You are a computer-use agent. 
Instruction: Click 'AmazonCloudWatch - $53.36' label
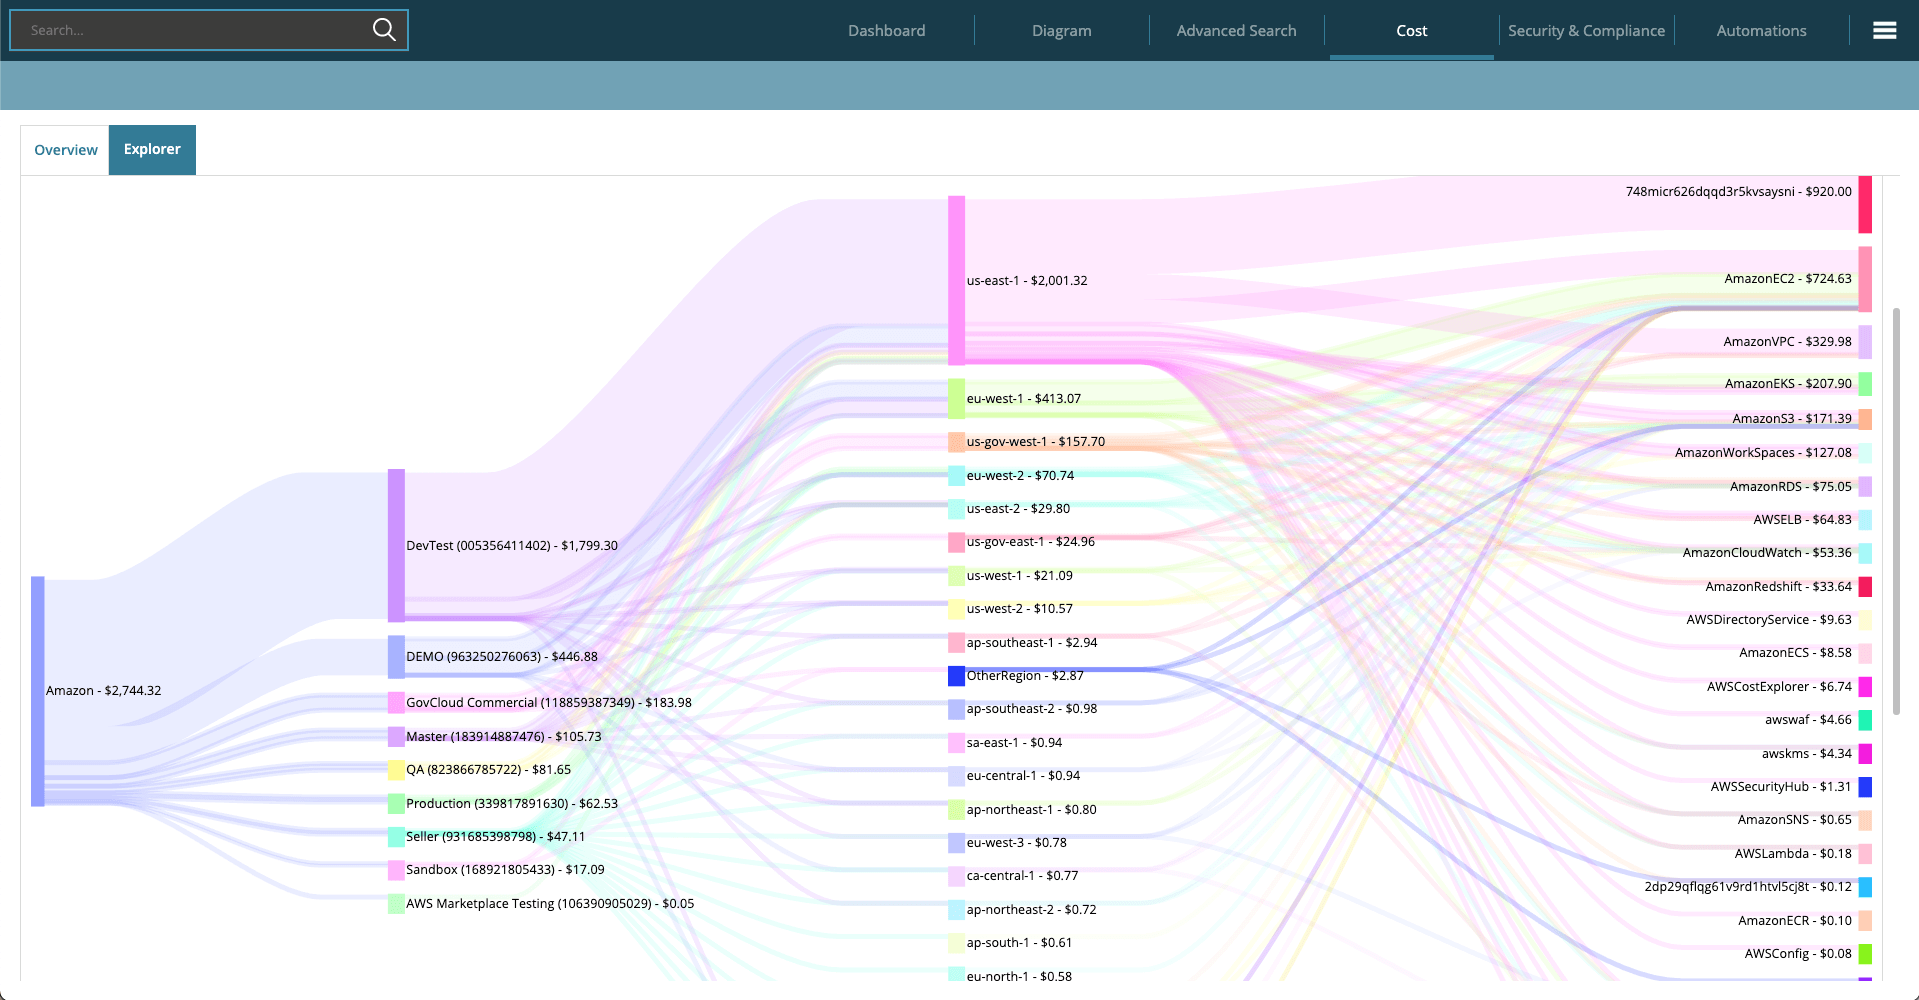(x=1767, y=553)
